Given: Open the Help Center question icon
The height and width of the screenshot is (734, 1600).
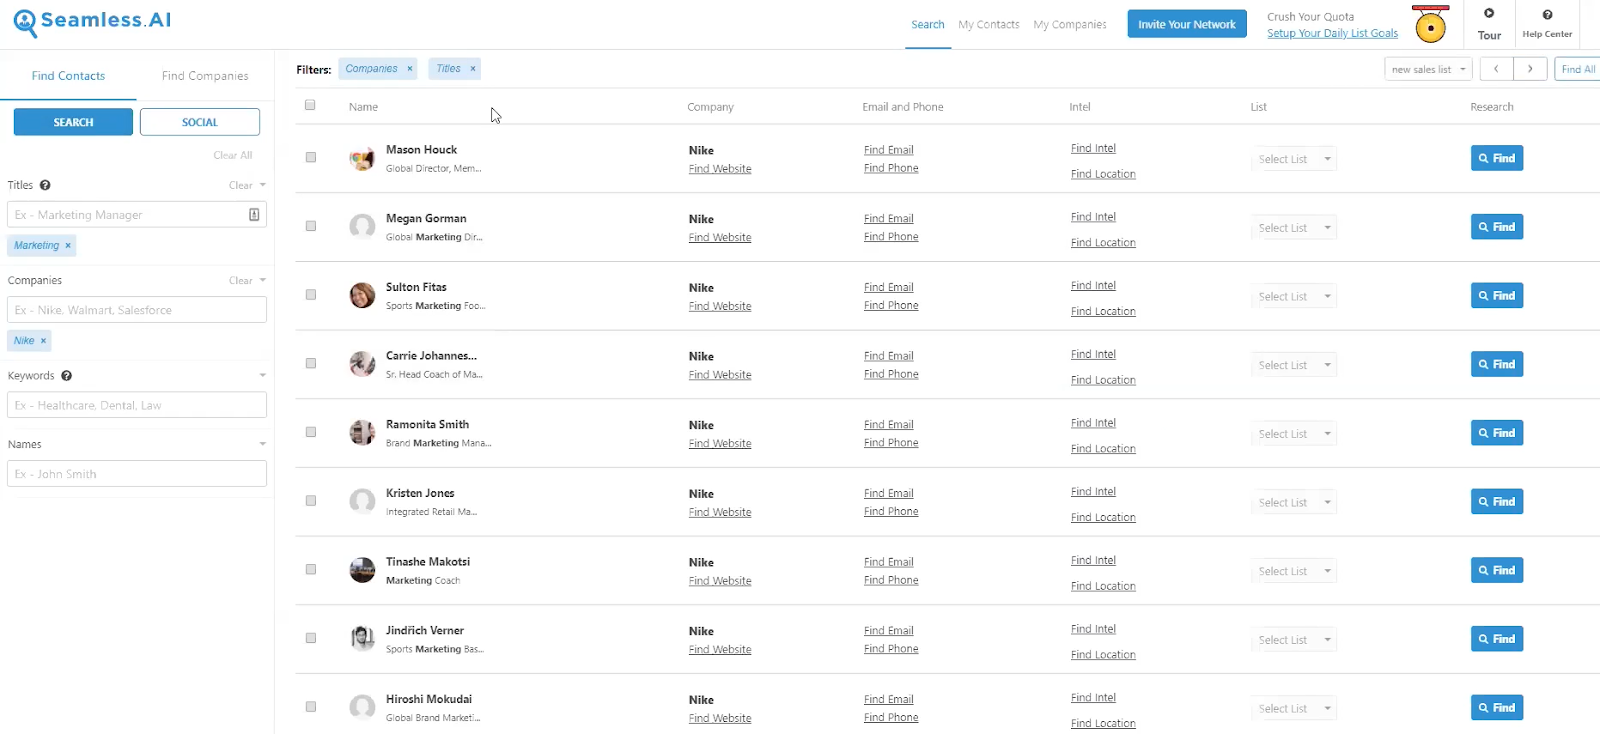Looking at the screenshot, I should click(x=1547, y=14).
